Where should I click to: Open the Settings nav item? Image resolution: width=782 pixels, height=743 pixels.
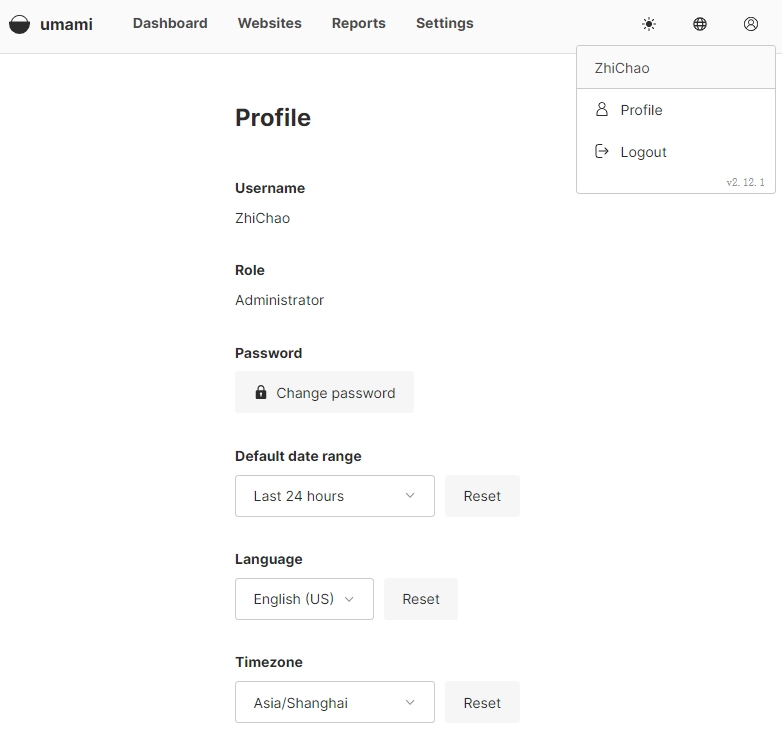[x=444, y=23]
